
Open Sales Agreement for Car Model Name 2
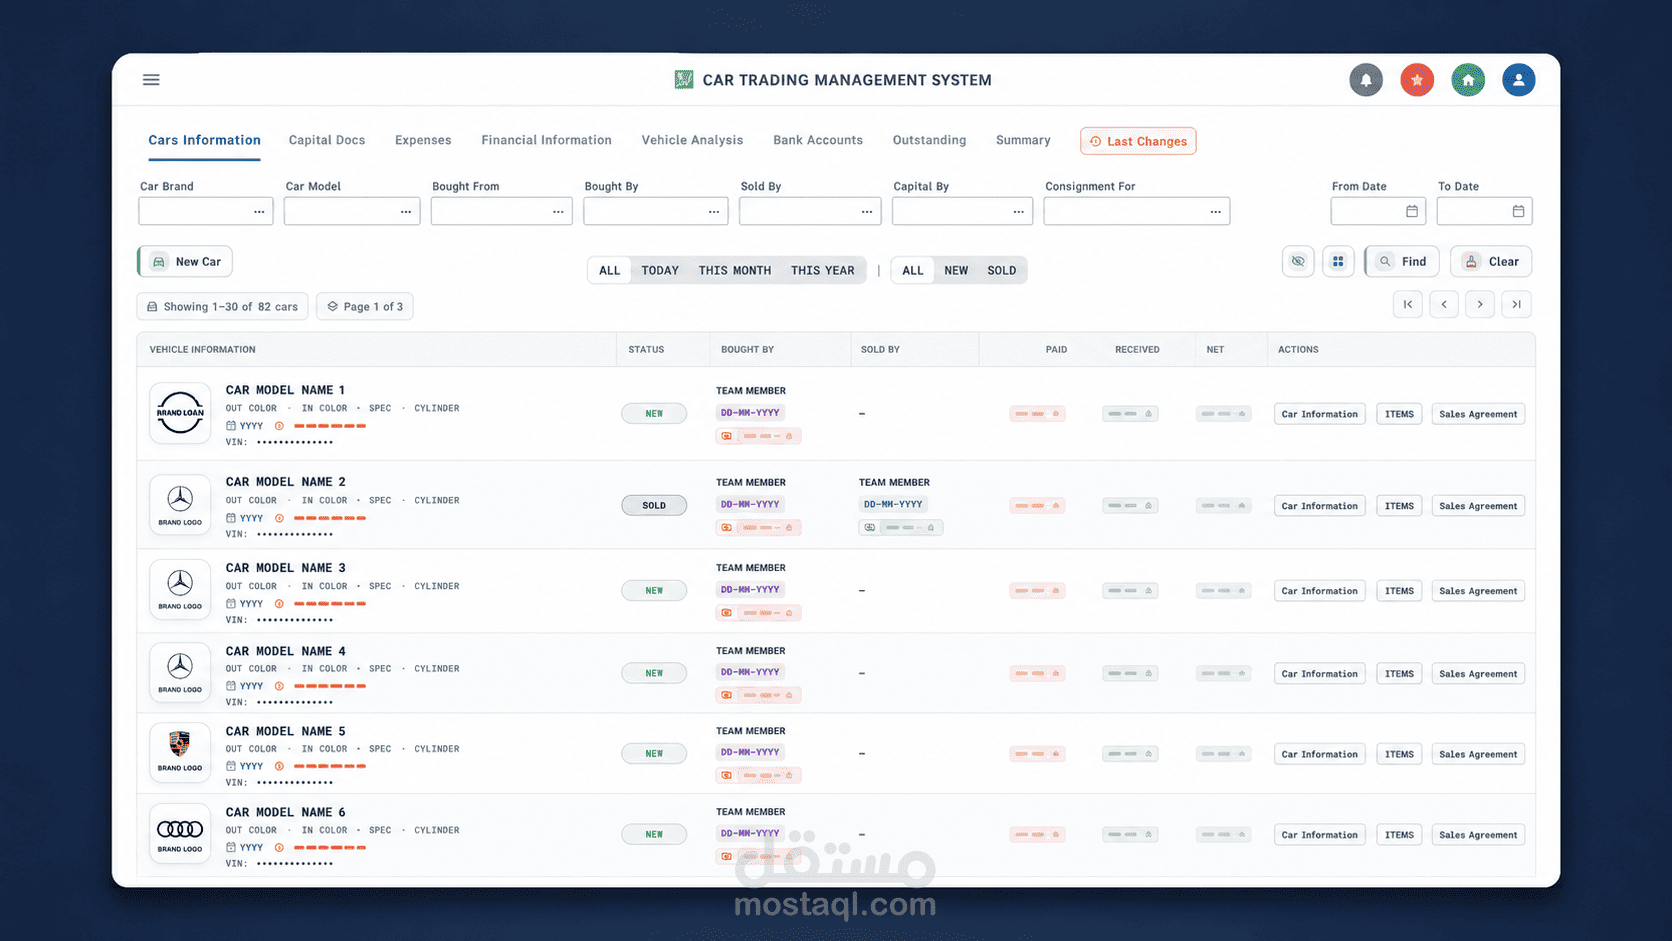pyautogui.click(x=1478, y=506)
